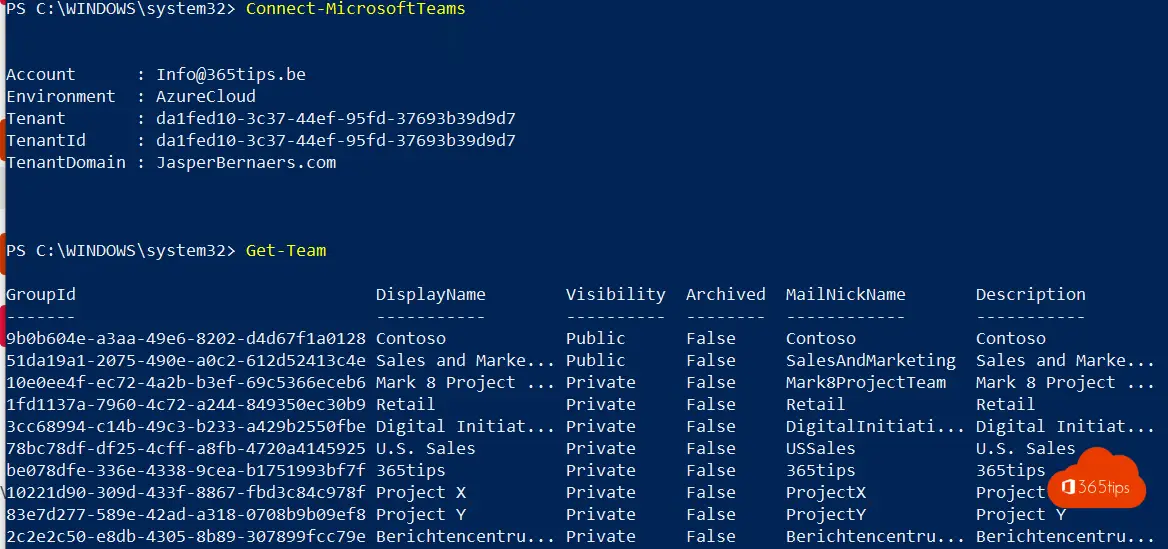Click the 365tips mail nickname cell
This screenshot has height=549, width=1168.
pyautogui.click(x=820, y=470)
